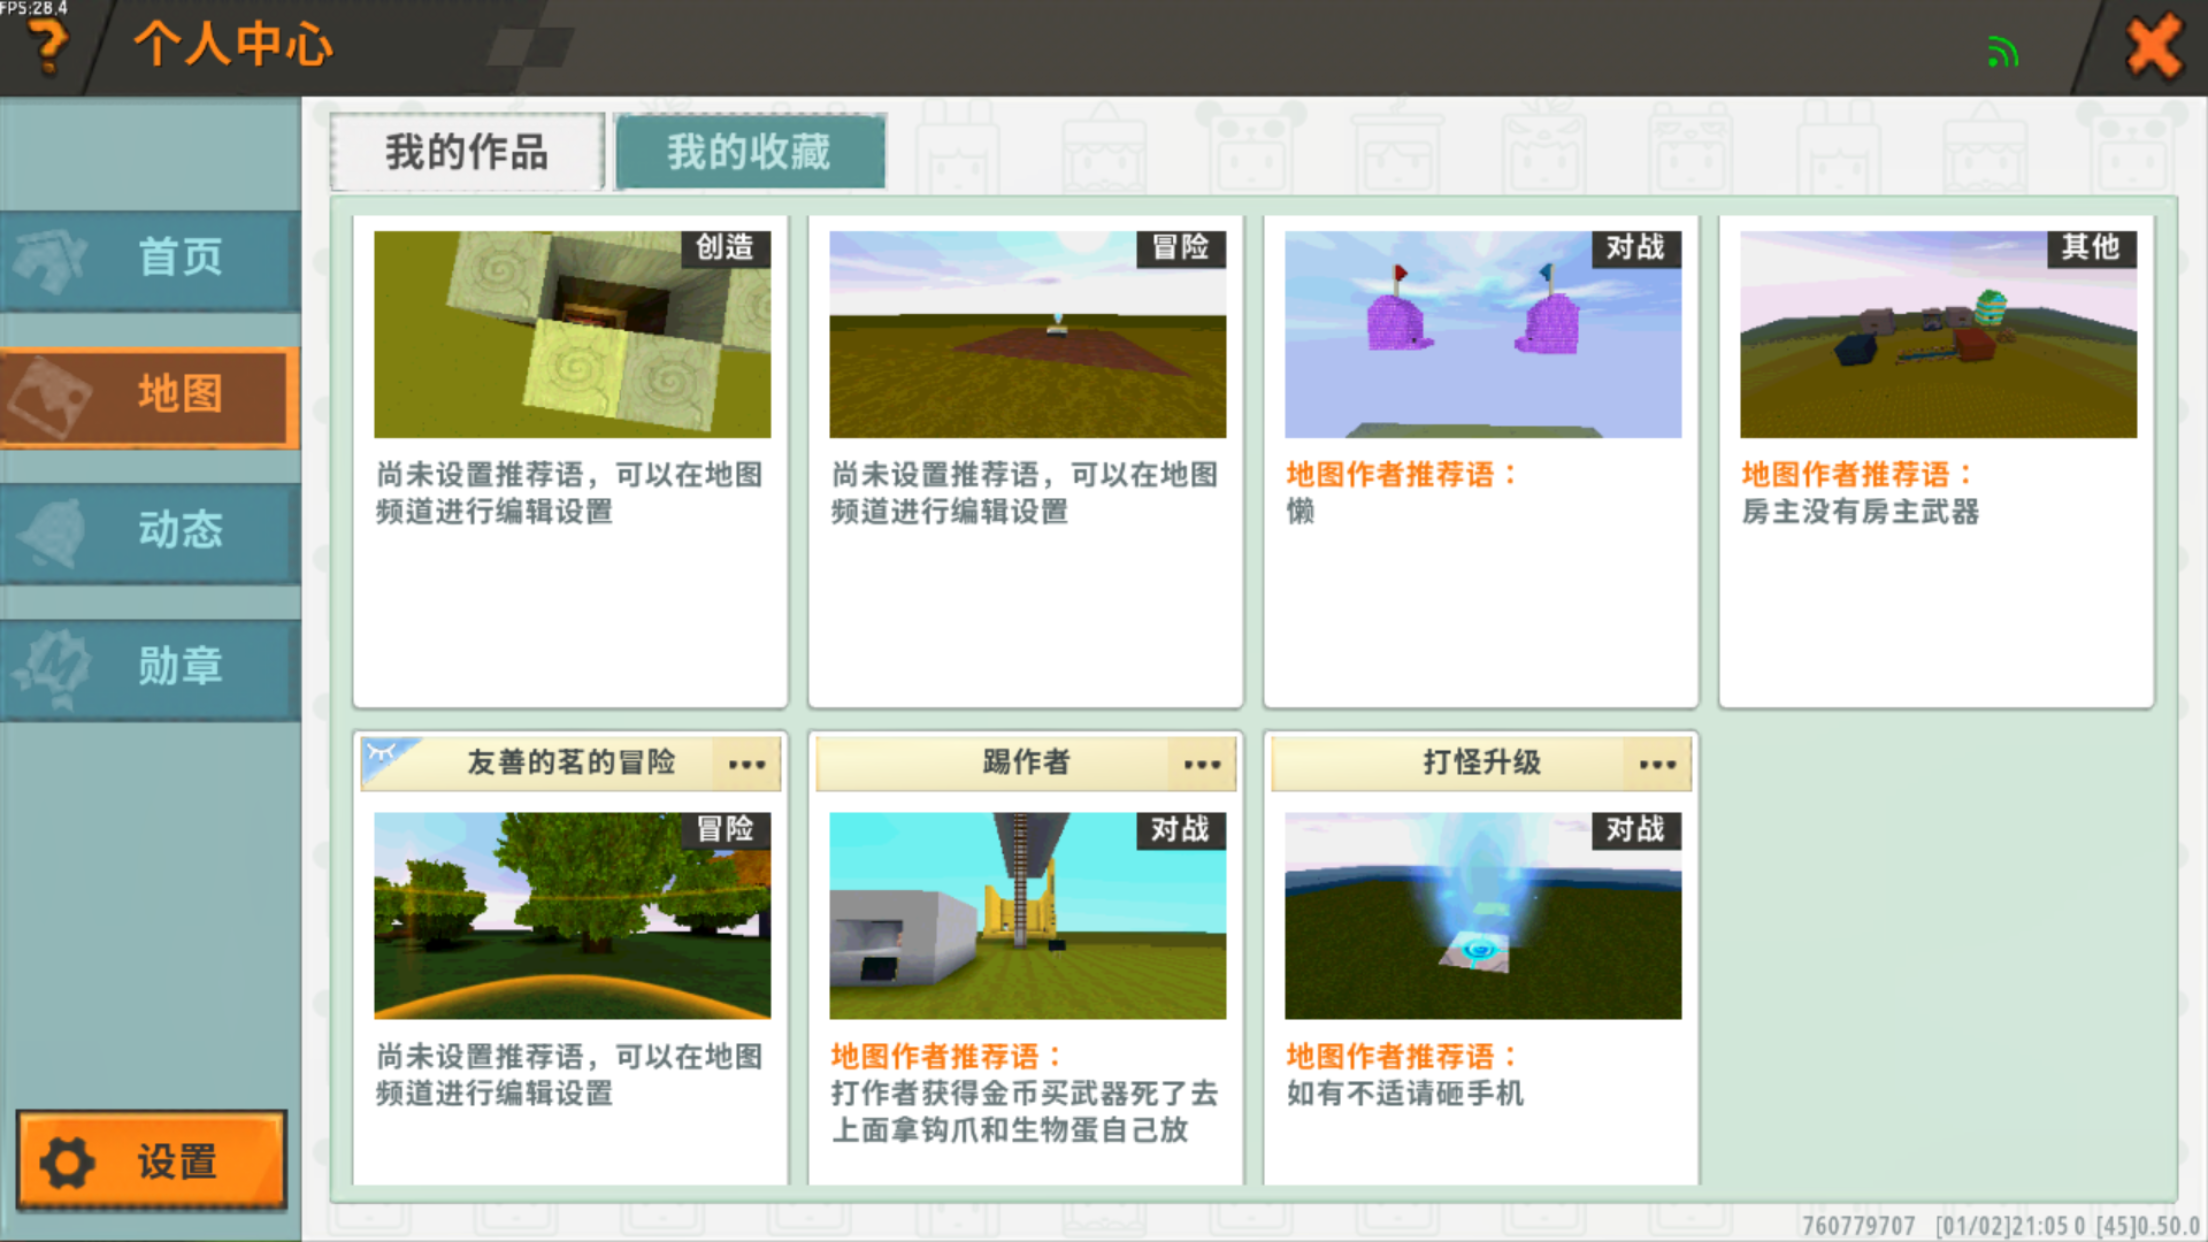2208x1242 pixels.
Task: Close the 个人中心 with orange X
Action: pos(2153,47)
